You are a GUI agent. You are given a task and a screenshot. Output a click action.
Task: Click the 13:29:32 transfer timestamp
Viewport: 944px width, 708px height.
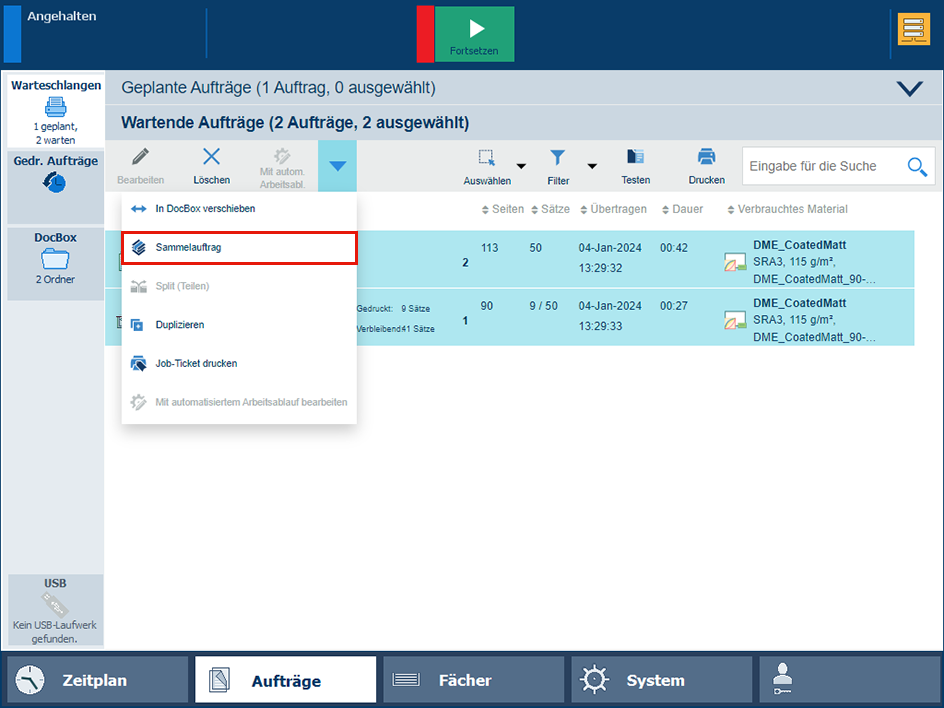click(600, 268)
